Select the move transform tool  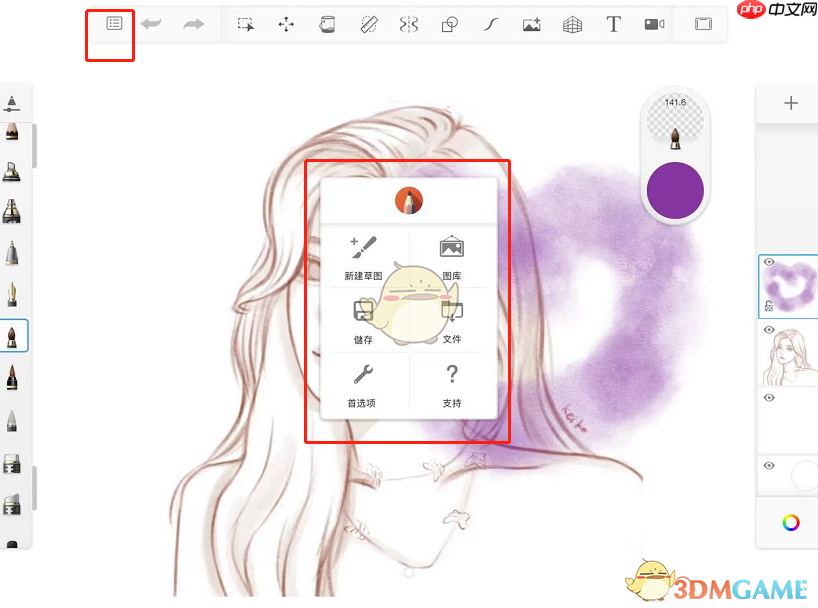click(286, 24)
